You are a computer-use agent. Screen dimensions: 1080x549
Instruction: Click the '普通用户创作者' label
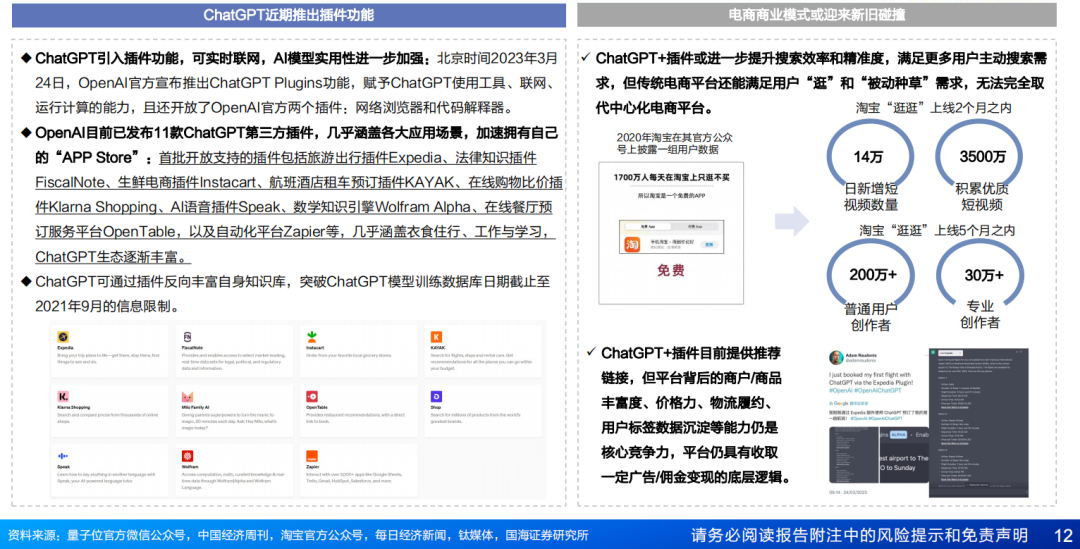click(871, 317)
